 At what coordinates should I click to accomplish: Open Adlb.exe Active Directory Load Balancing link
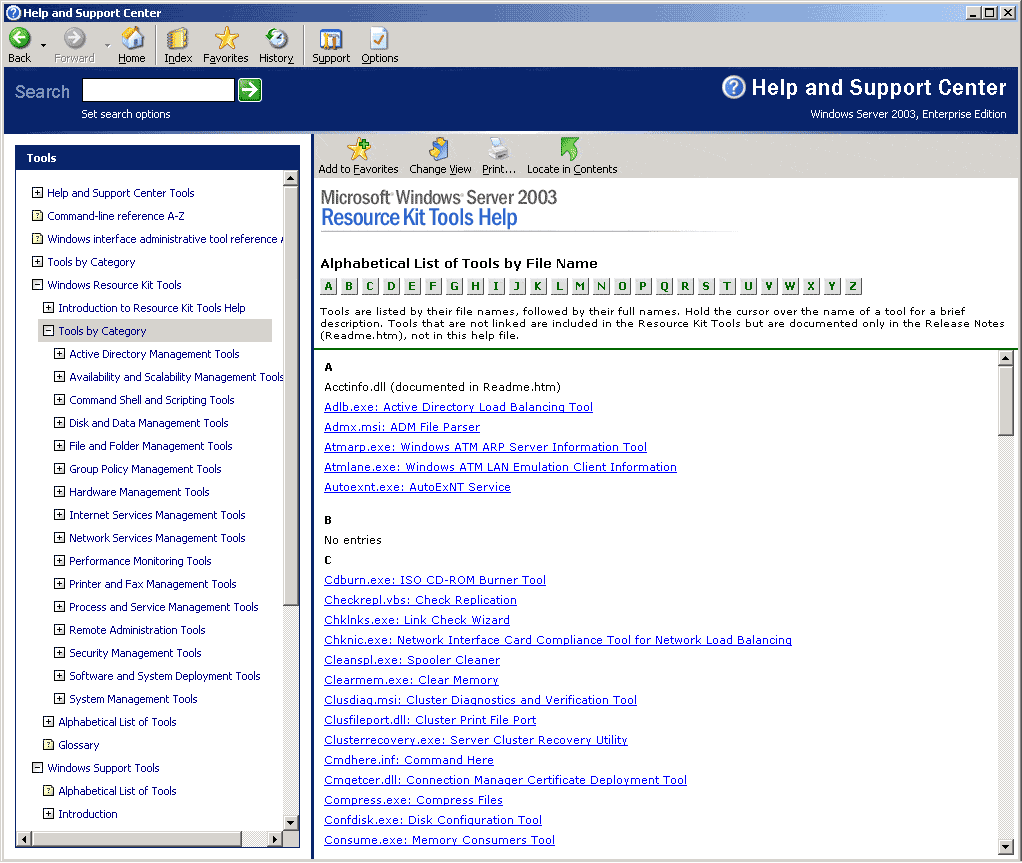click(x=458, y=407)
